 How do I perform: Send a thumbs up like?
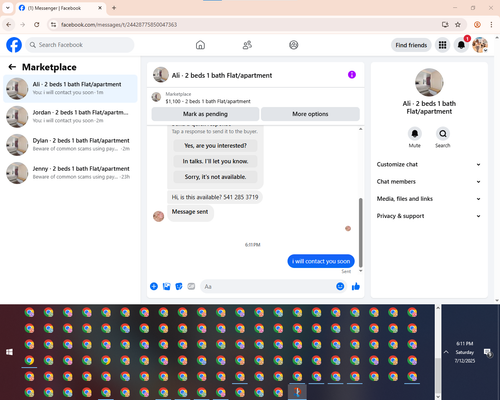[356, 286]
